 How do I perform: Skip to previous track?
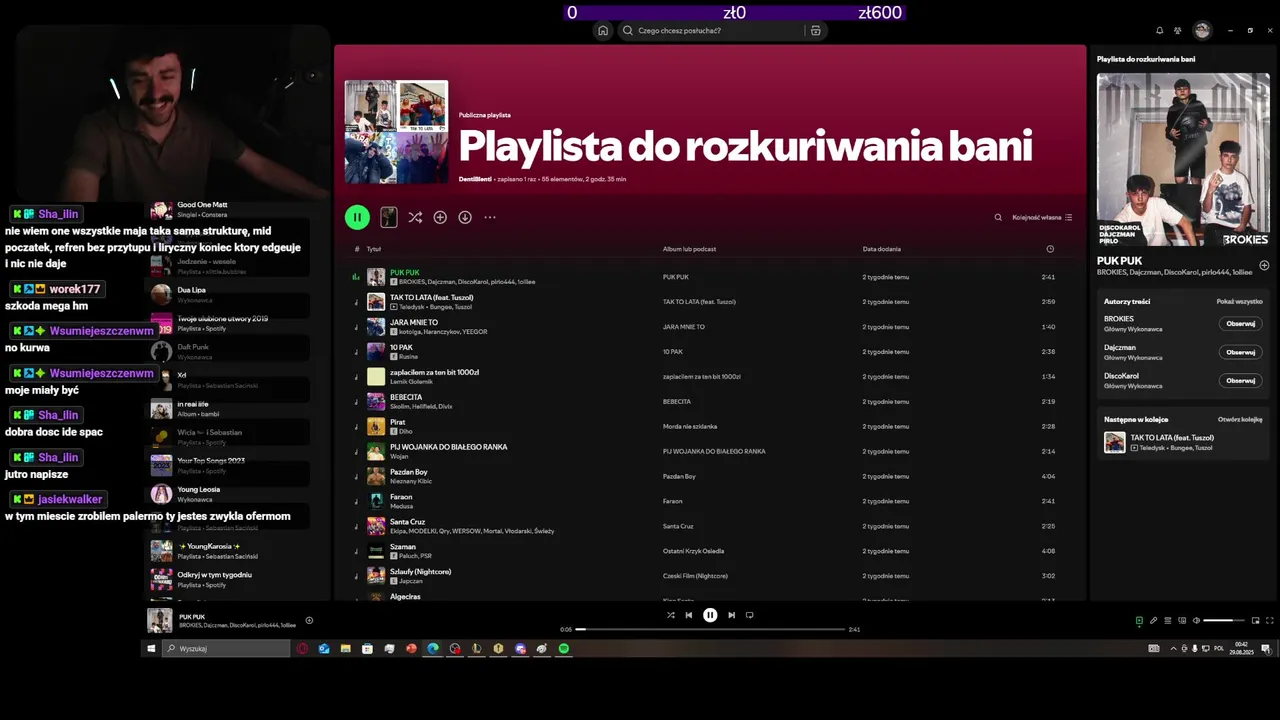coord(689,615)
